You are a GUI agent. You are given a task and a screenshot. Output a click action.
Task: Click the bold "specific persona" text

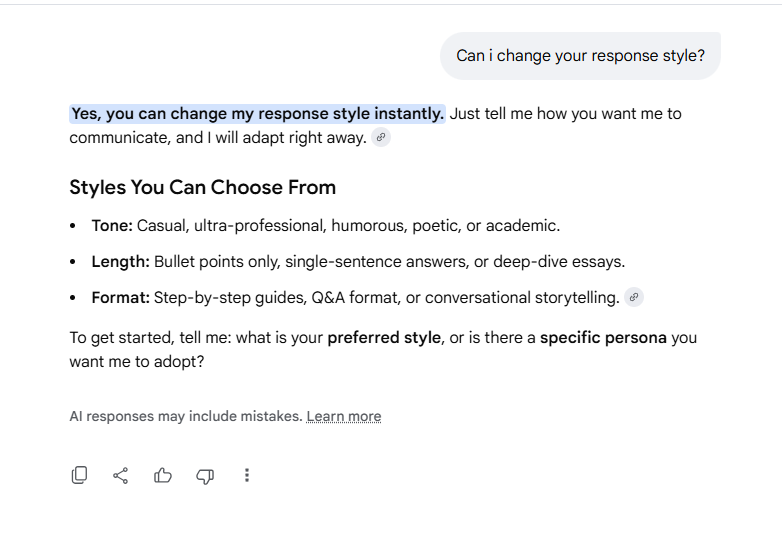coord(603,338)
